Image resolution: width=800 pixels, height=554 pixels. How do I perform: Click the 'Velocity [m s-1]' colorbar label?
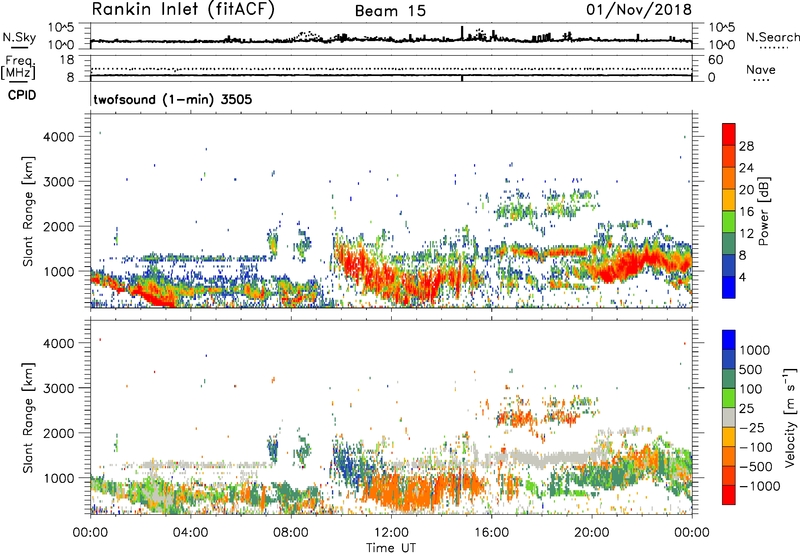point(790,417)
